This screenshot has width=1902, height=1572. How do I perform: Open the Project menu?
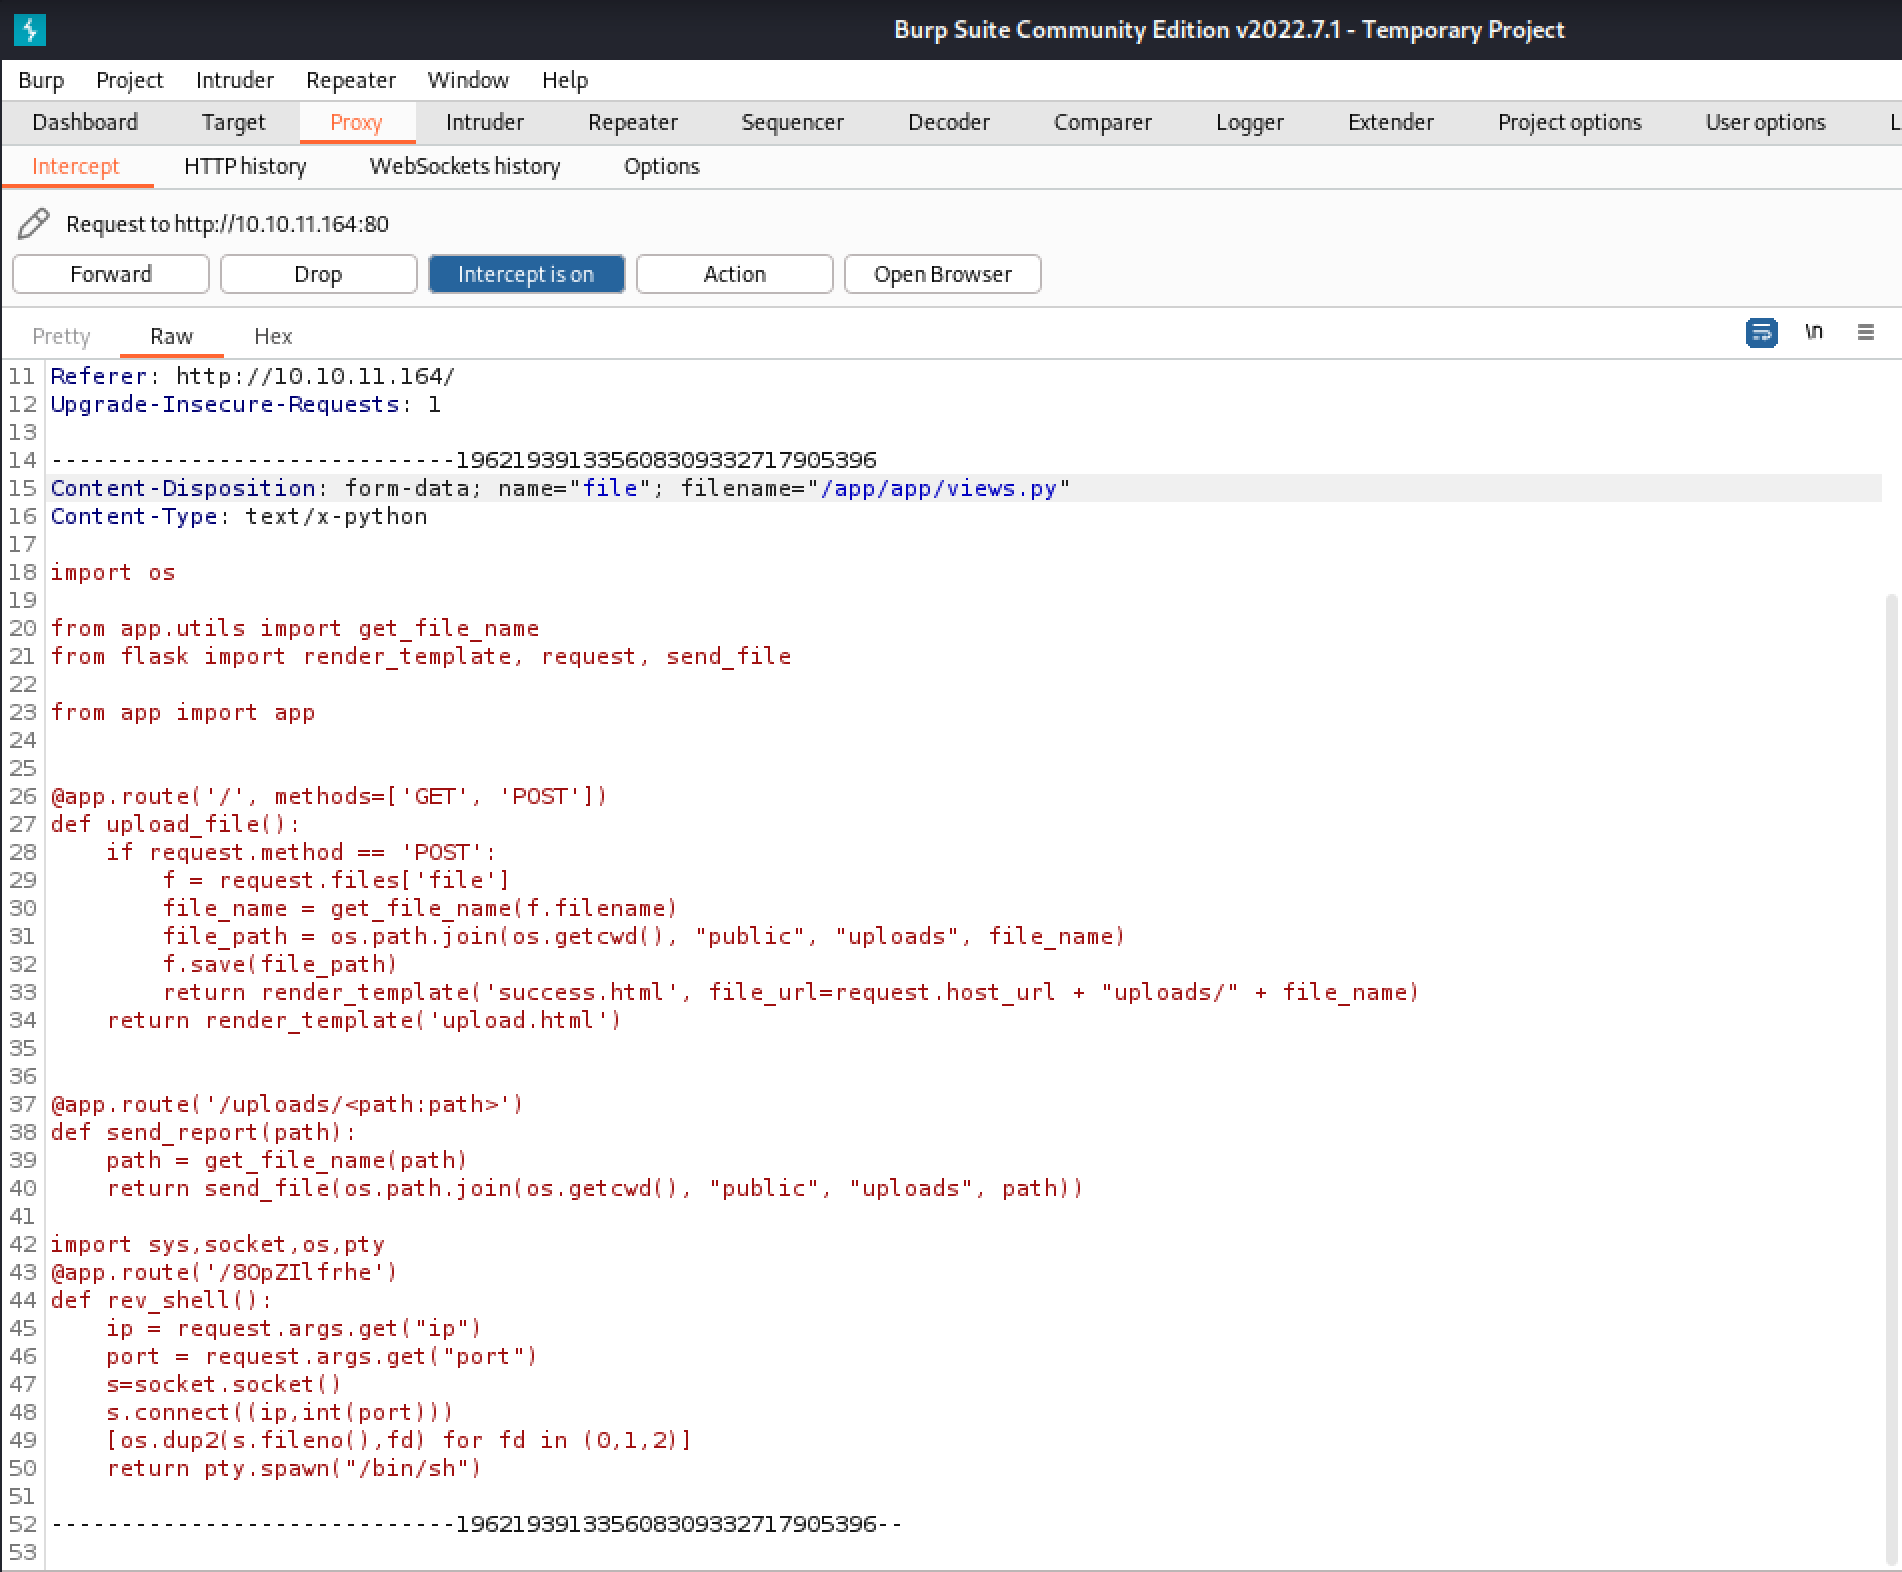(129, 80)
